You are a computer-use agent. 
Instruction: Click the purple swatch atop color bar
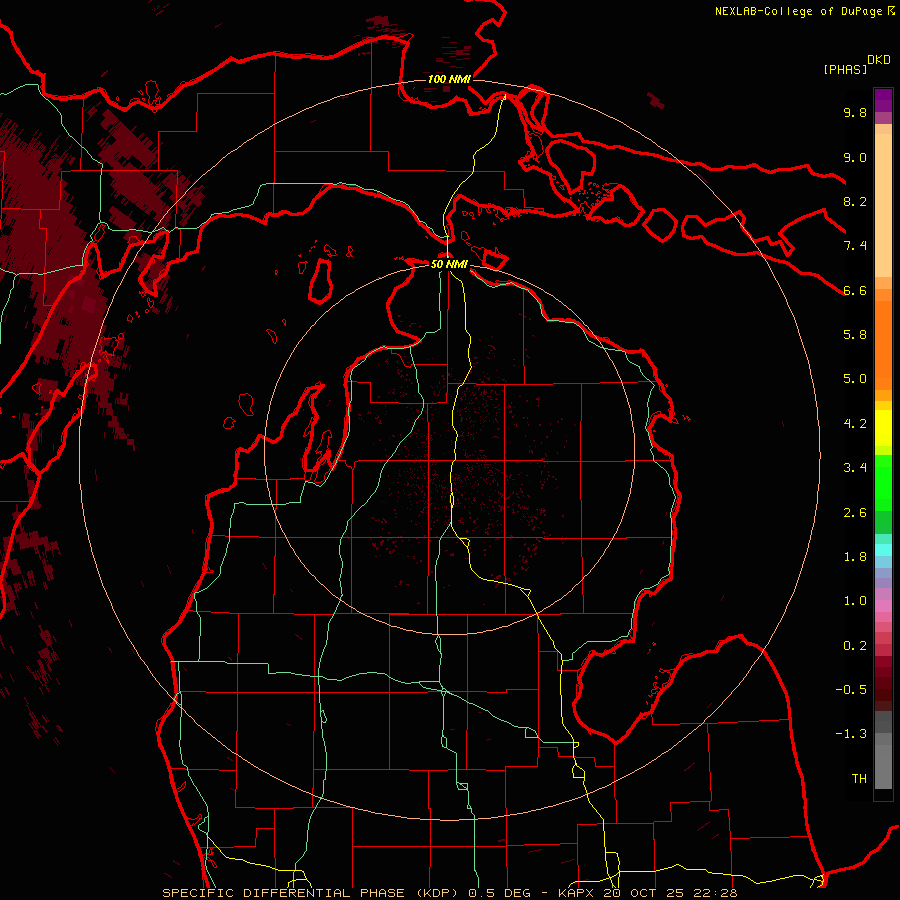tap(883, 100)
